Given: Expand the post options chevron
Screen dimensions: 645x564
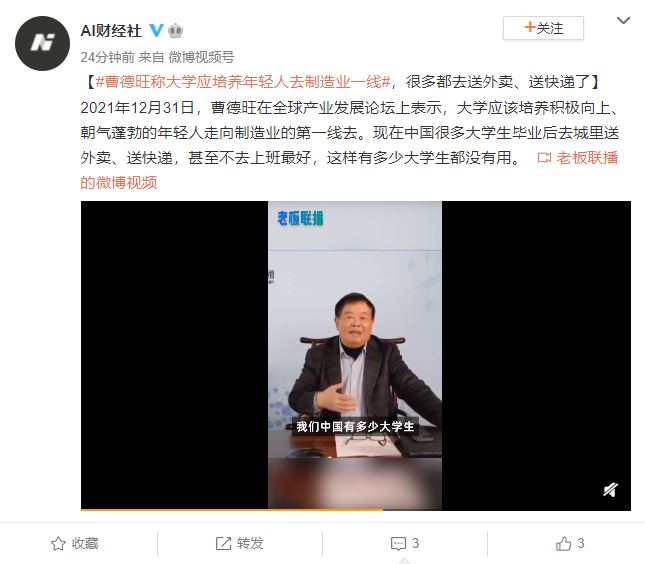Looking at the screenshot, I should 624,20.
